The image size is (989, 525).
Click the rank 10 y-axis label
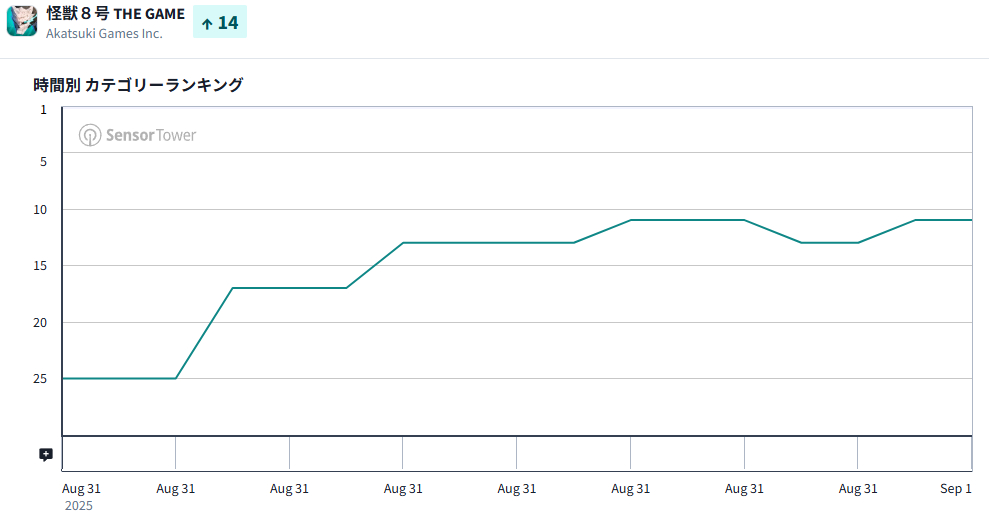point(41,210)
